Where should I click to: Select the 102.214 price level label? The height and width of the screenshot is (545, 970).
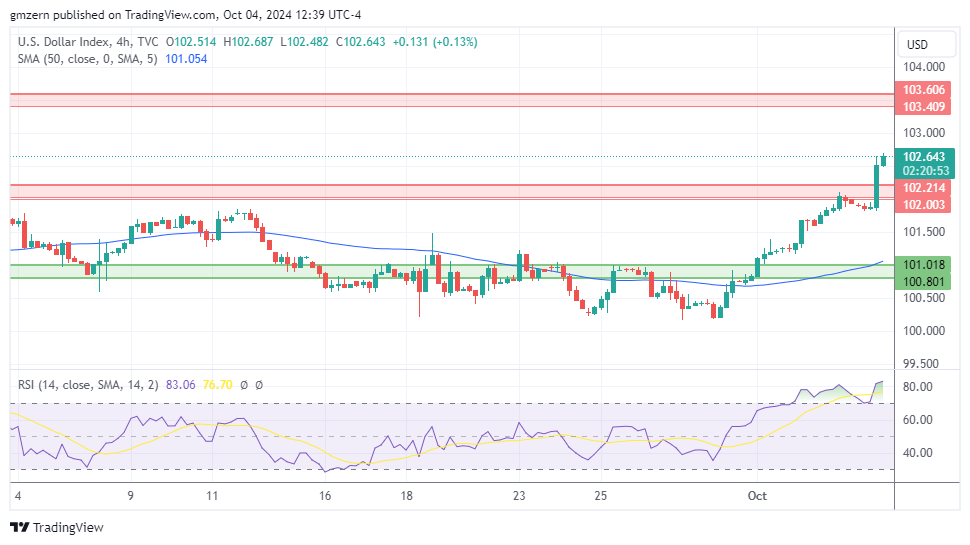pos(924,188)
